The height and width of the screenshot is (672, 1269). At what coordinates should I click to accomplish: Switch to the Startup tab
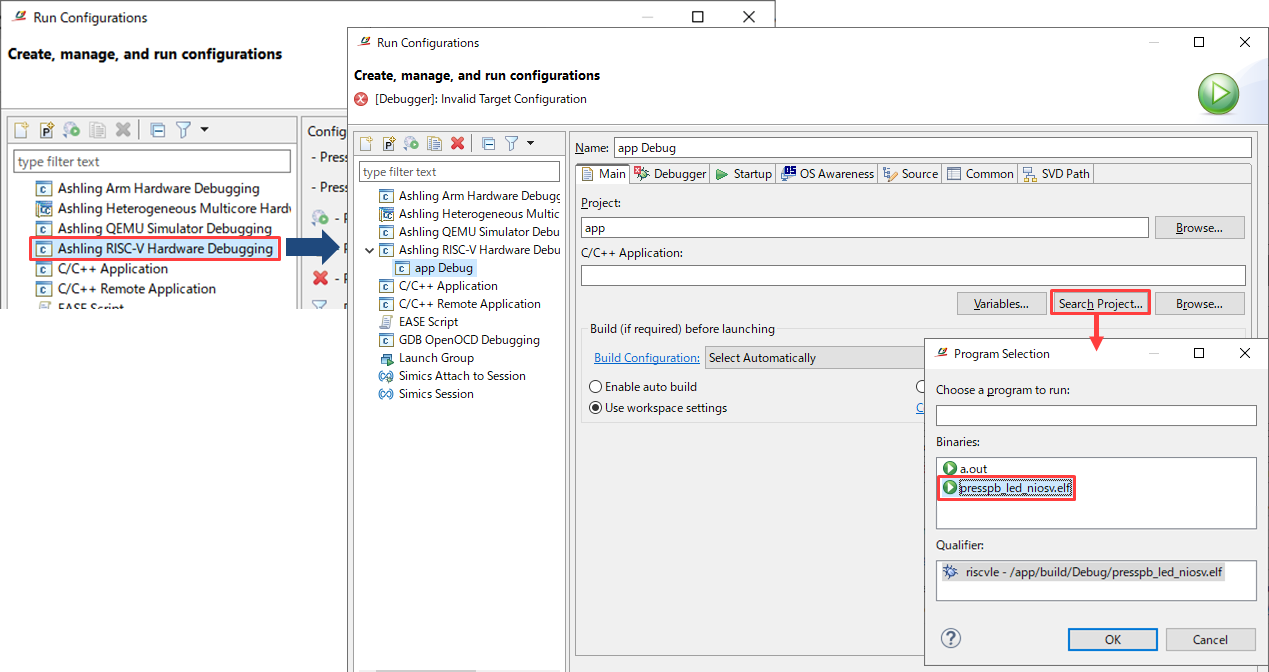744,174
